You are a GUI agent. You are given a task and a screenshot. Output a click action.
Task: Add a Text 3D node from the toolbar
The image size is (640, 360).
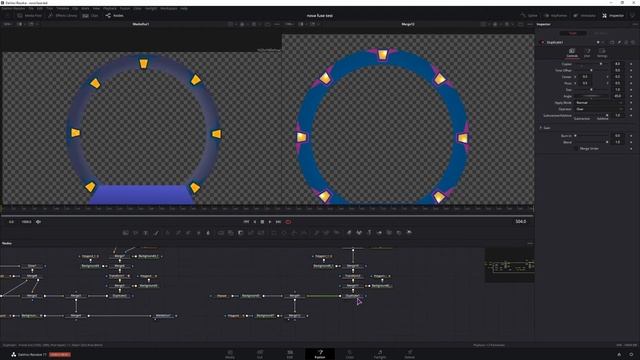(x=369, y=233)
